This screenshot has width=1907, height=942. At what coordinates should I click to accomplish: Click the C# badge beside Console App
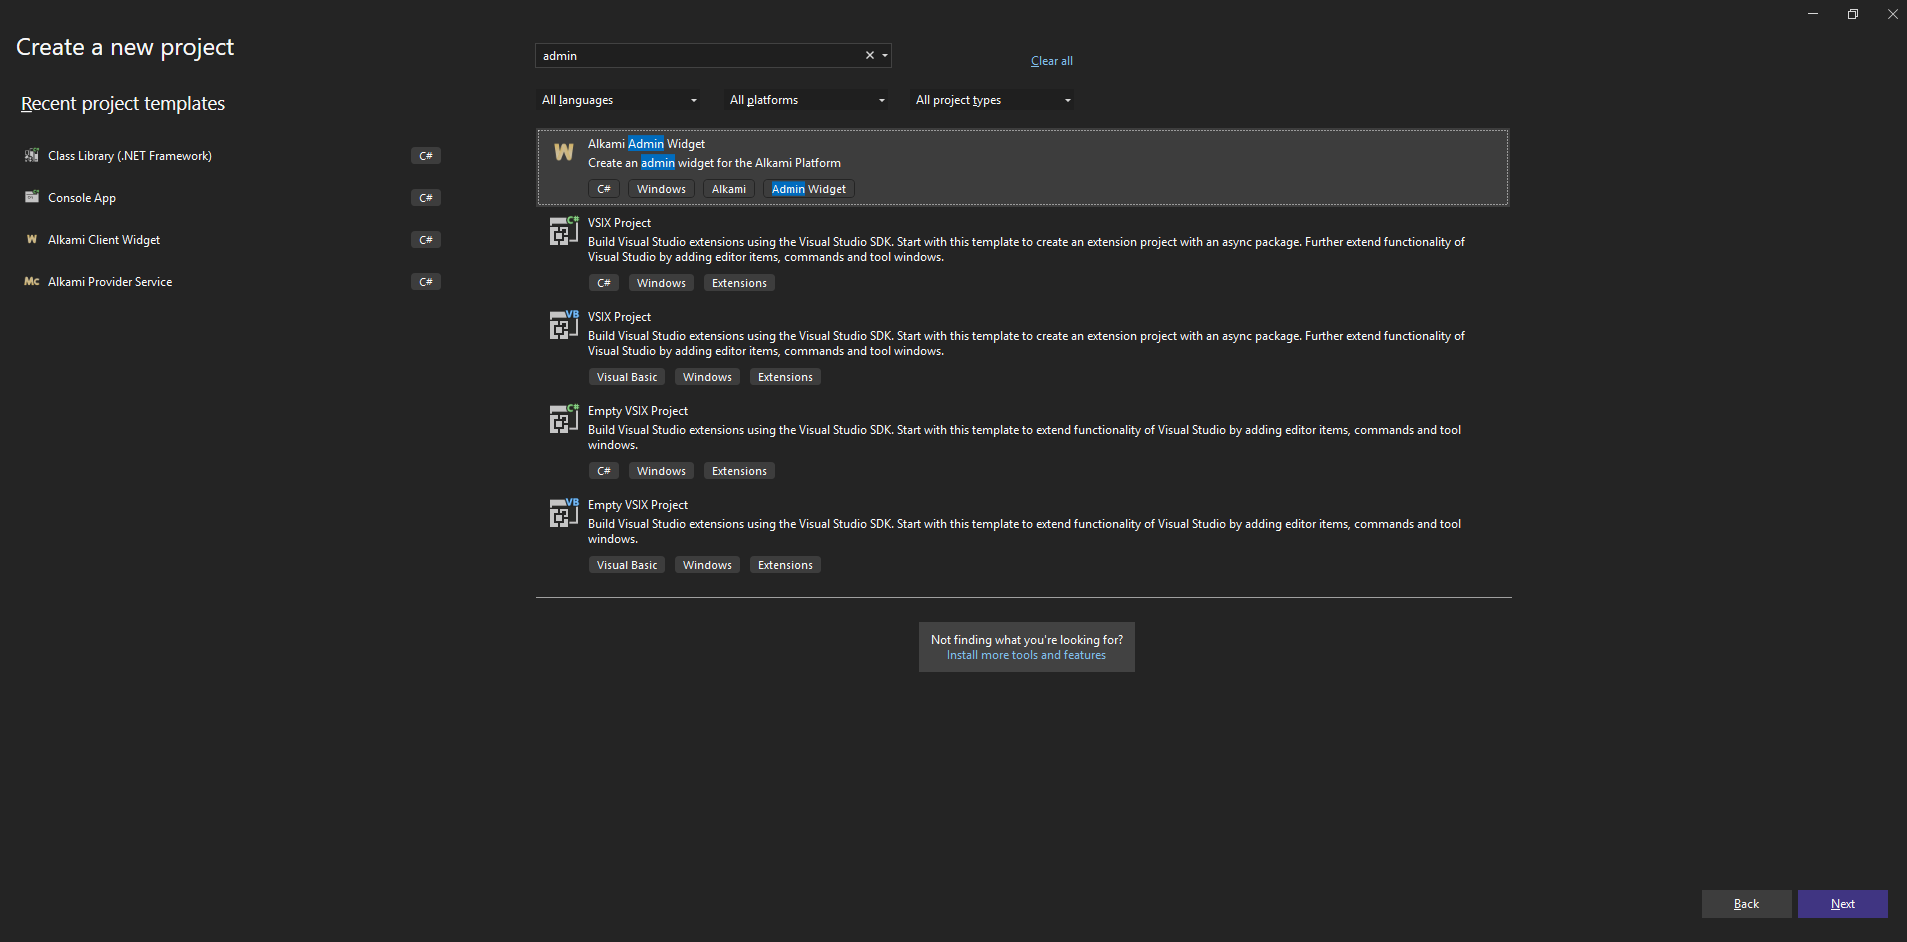pos(426,198)
